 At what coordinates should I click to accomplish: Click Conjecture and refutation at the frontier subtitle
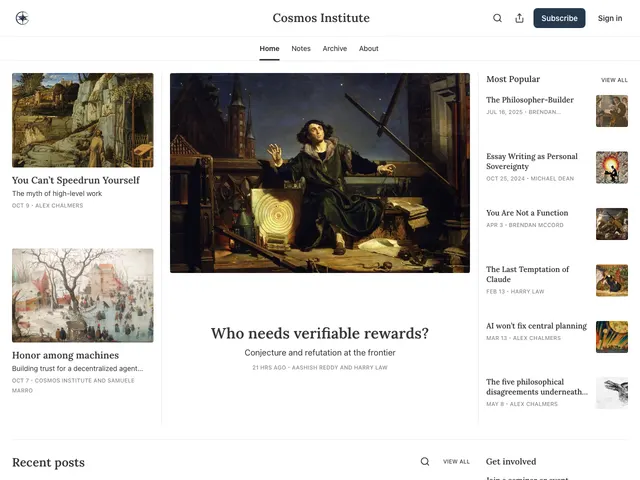[320, 353]
